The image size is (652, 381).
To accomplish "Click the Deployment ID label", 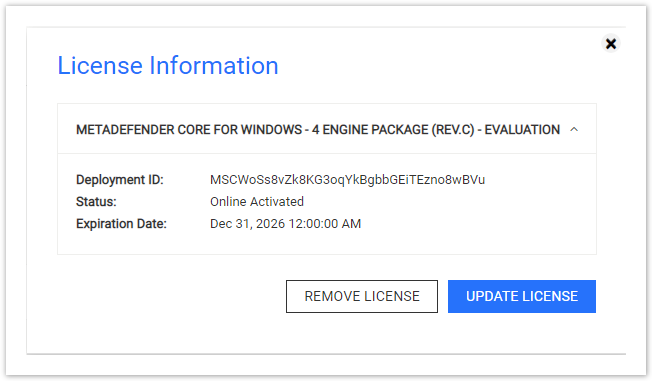I will click(120, 180).
